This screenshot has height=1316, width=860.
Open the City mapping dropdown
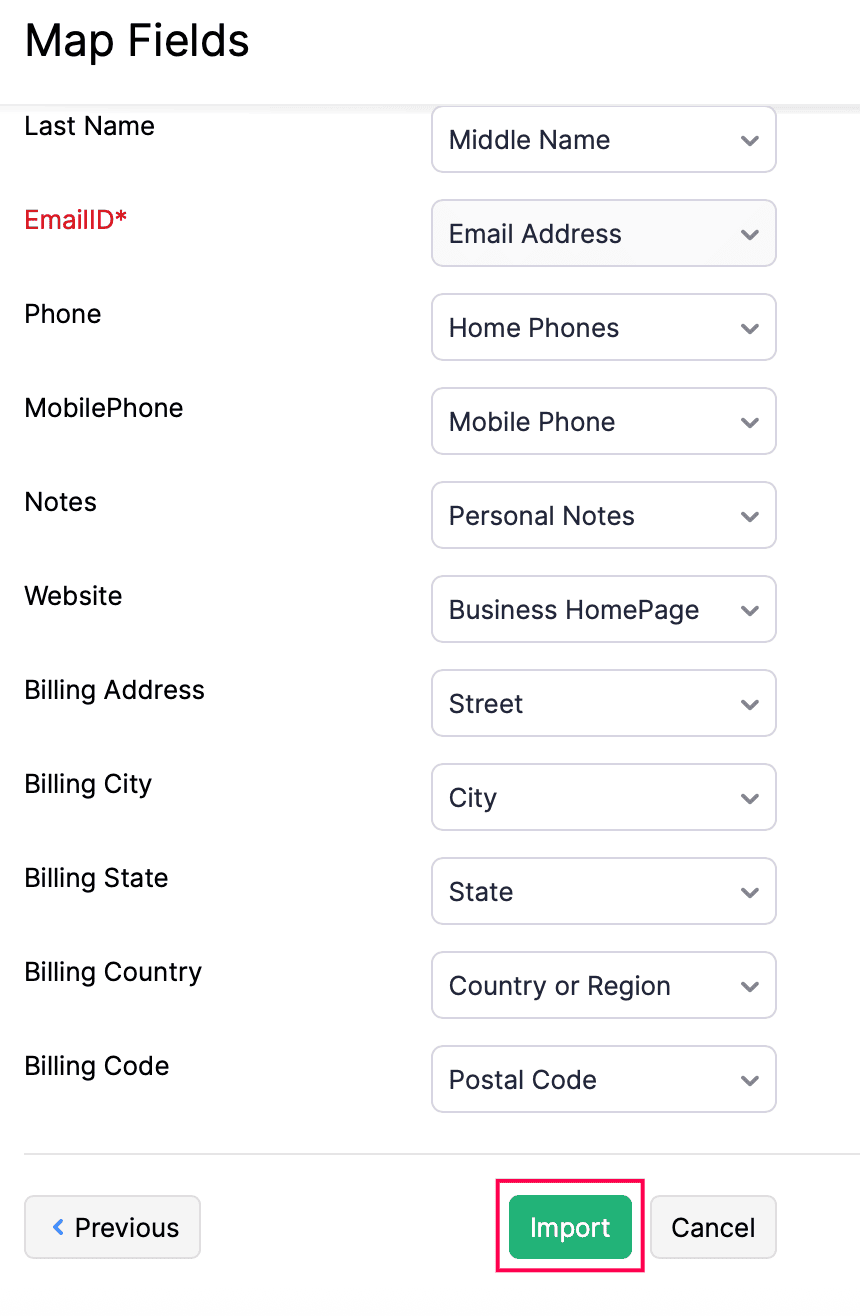(x=603, y=798)
